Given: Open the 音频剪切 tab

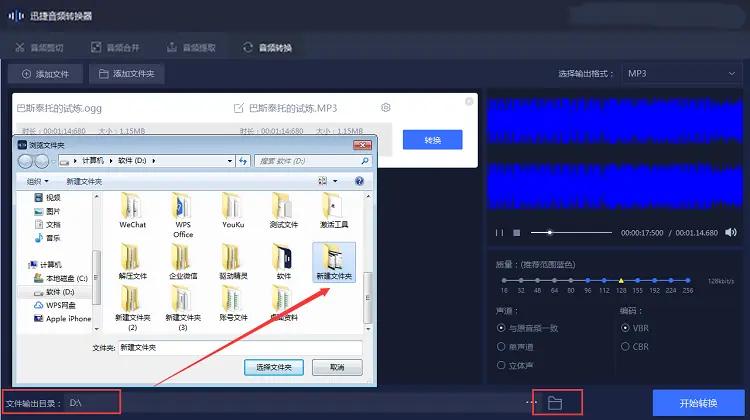Looking at the screenshot, I should point(39,47).
